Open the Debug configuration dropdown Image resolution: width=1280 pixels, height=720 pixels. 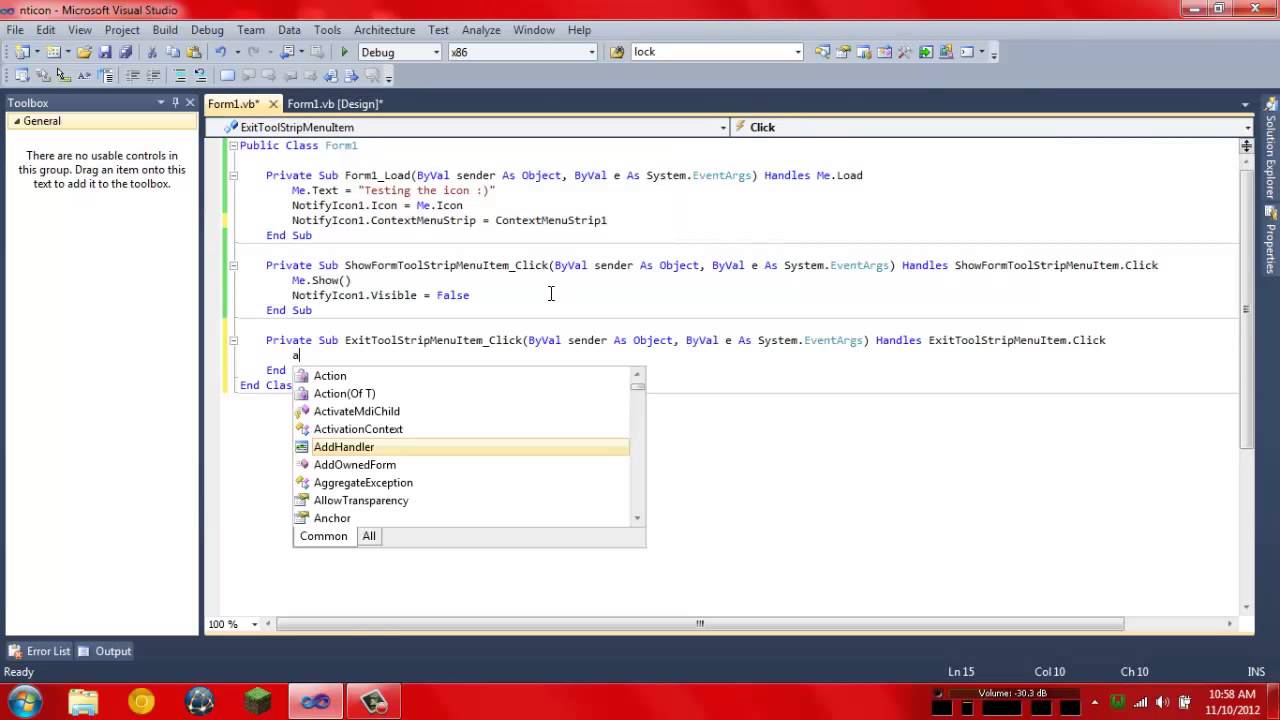(x=435, y=52)
